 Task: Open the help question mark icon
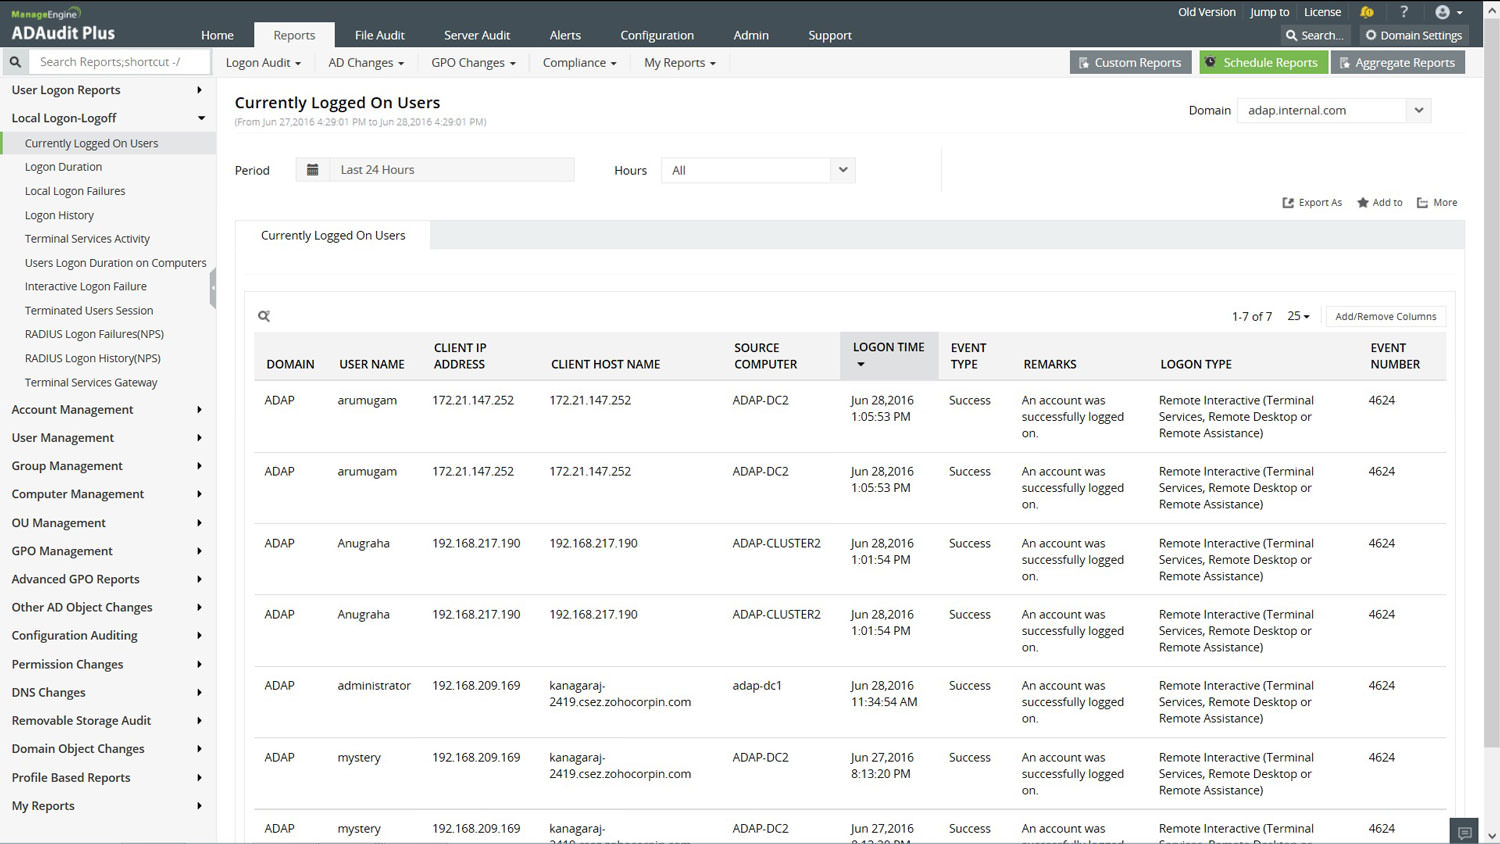(1403, 12)
